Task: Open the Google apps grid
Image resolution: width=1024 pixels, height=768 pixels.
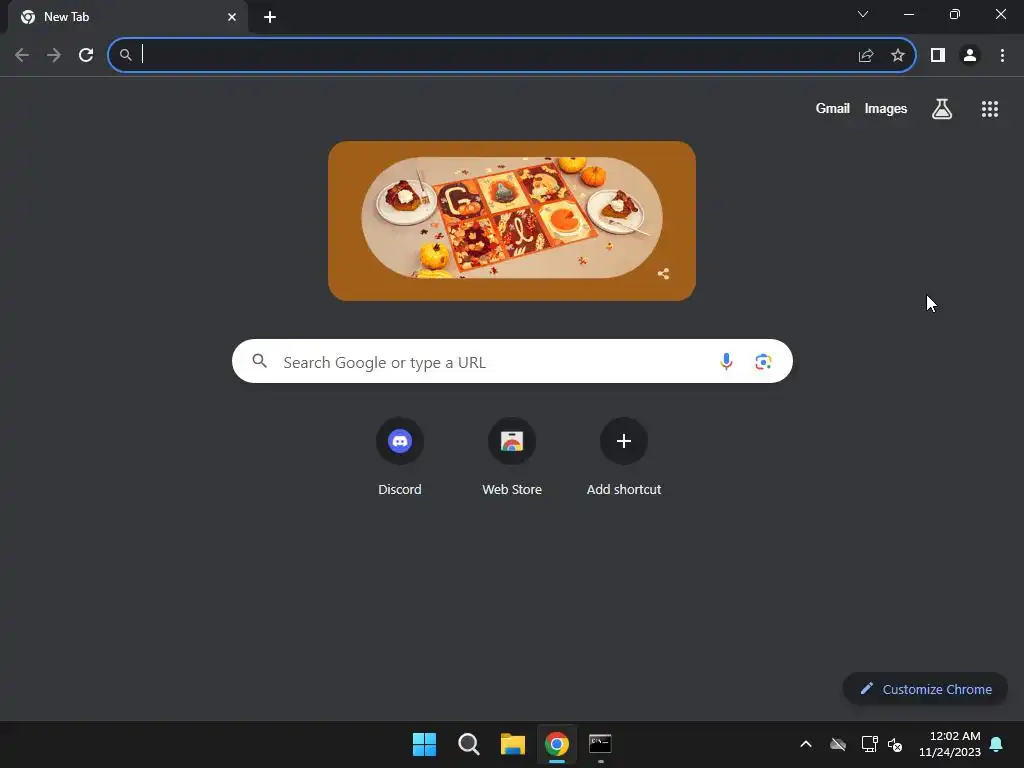Action: click(x=990, y=109)
